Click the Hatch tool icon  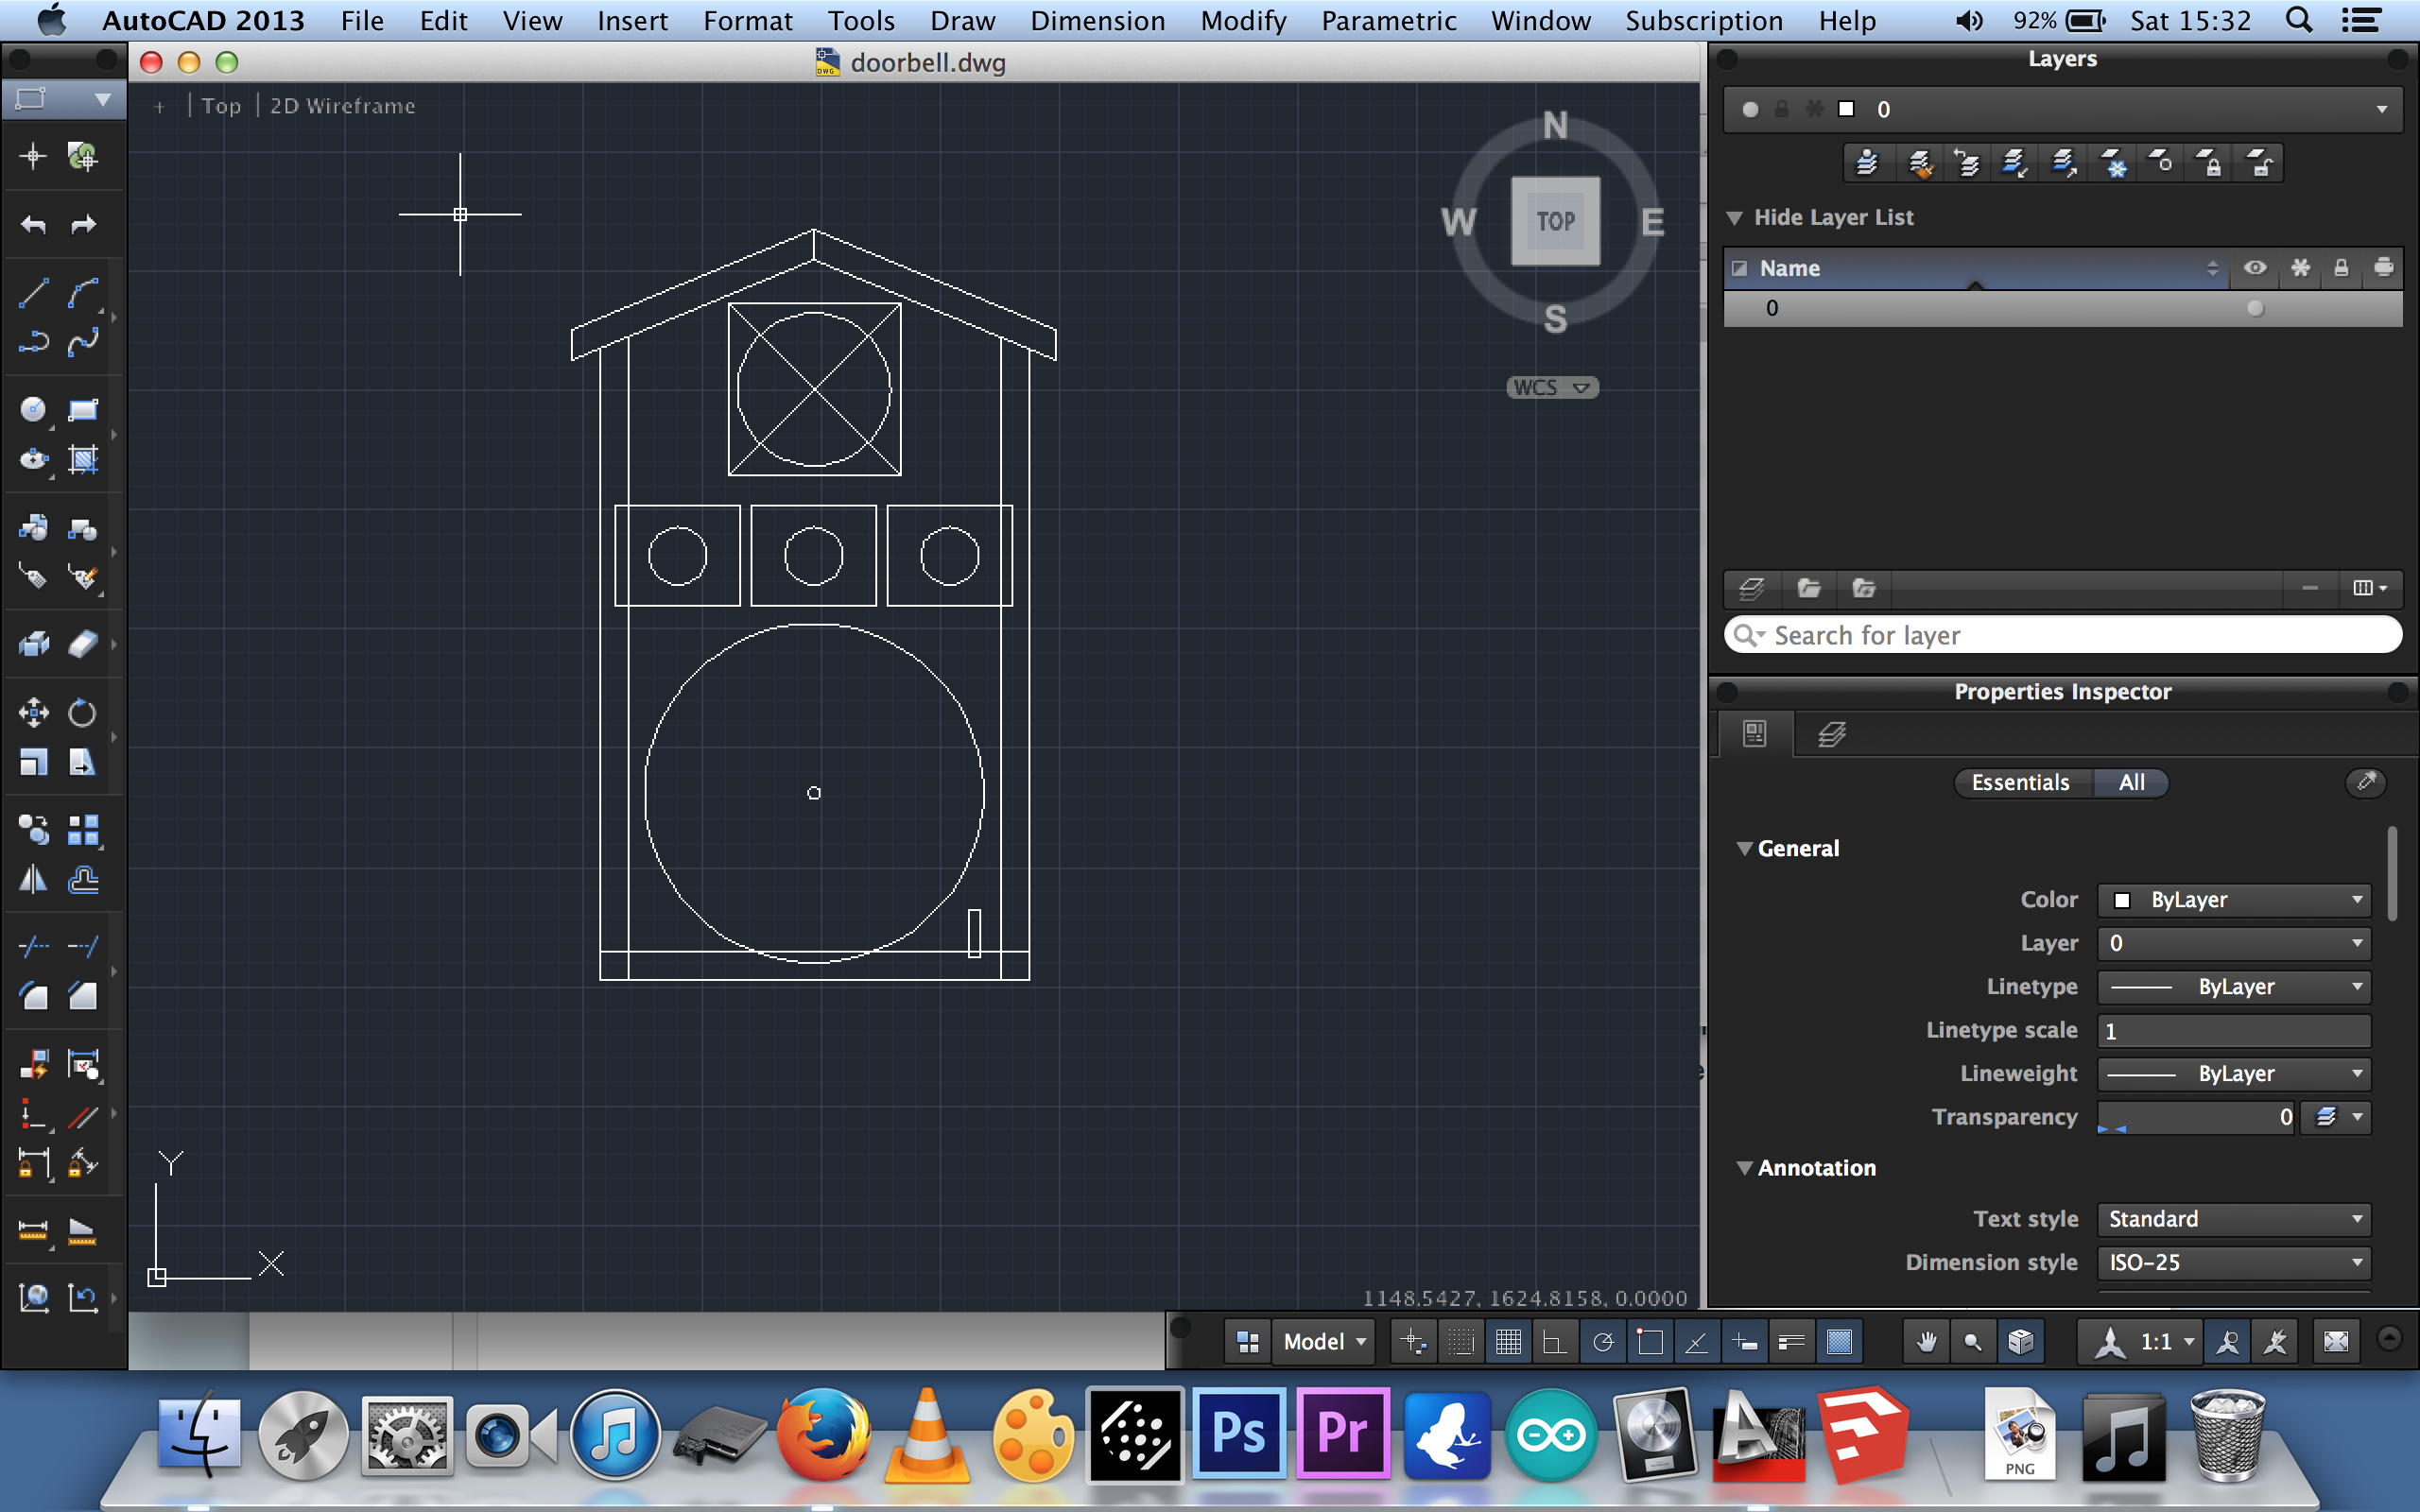click(x=82, y=458)
